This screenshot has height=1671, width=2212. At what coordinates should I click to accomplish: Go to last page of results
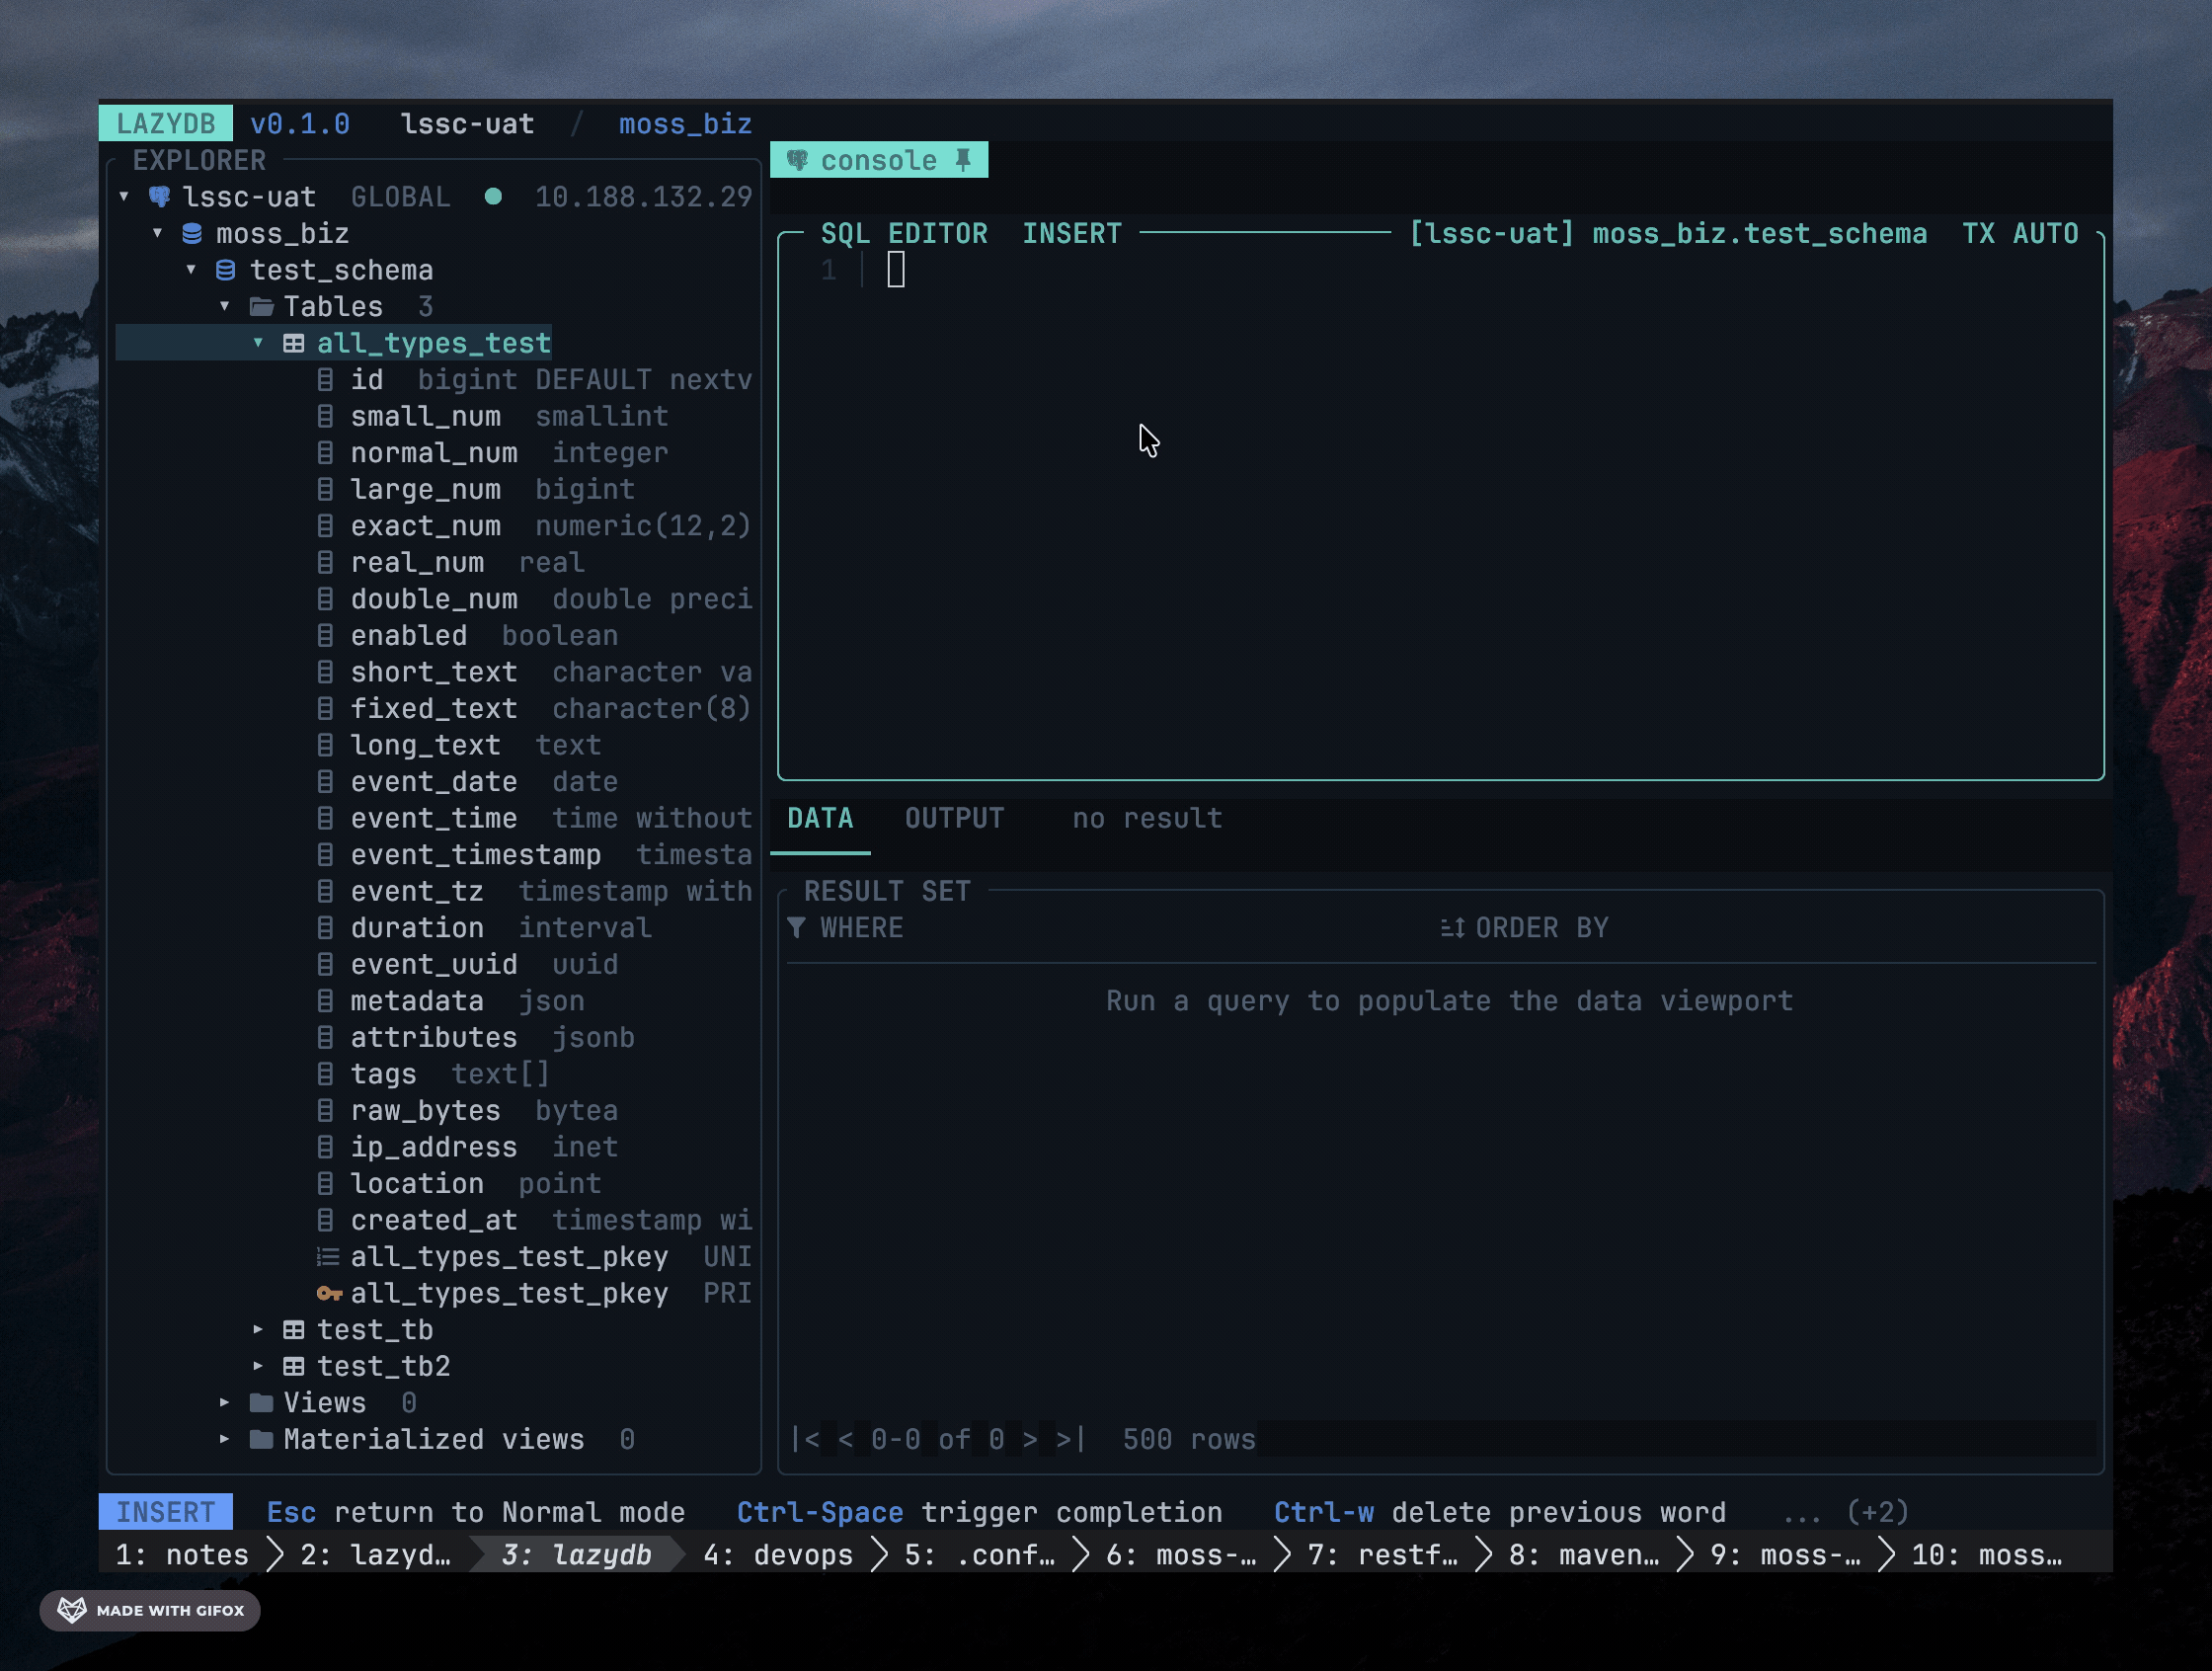[1071, 1439]
